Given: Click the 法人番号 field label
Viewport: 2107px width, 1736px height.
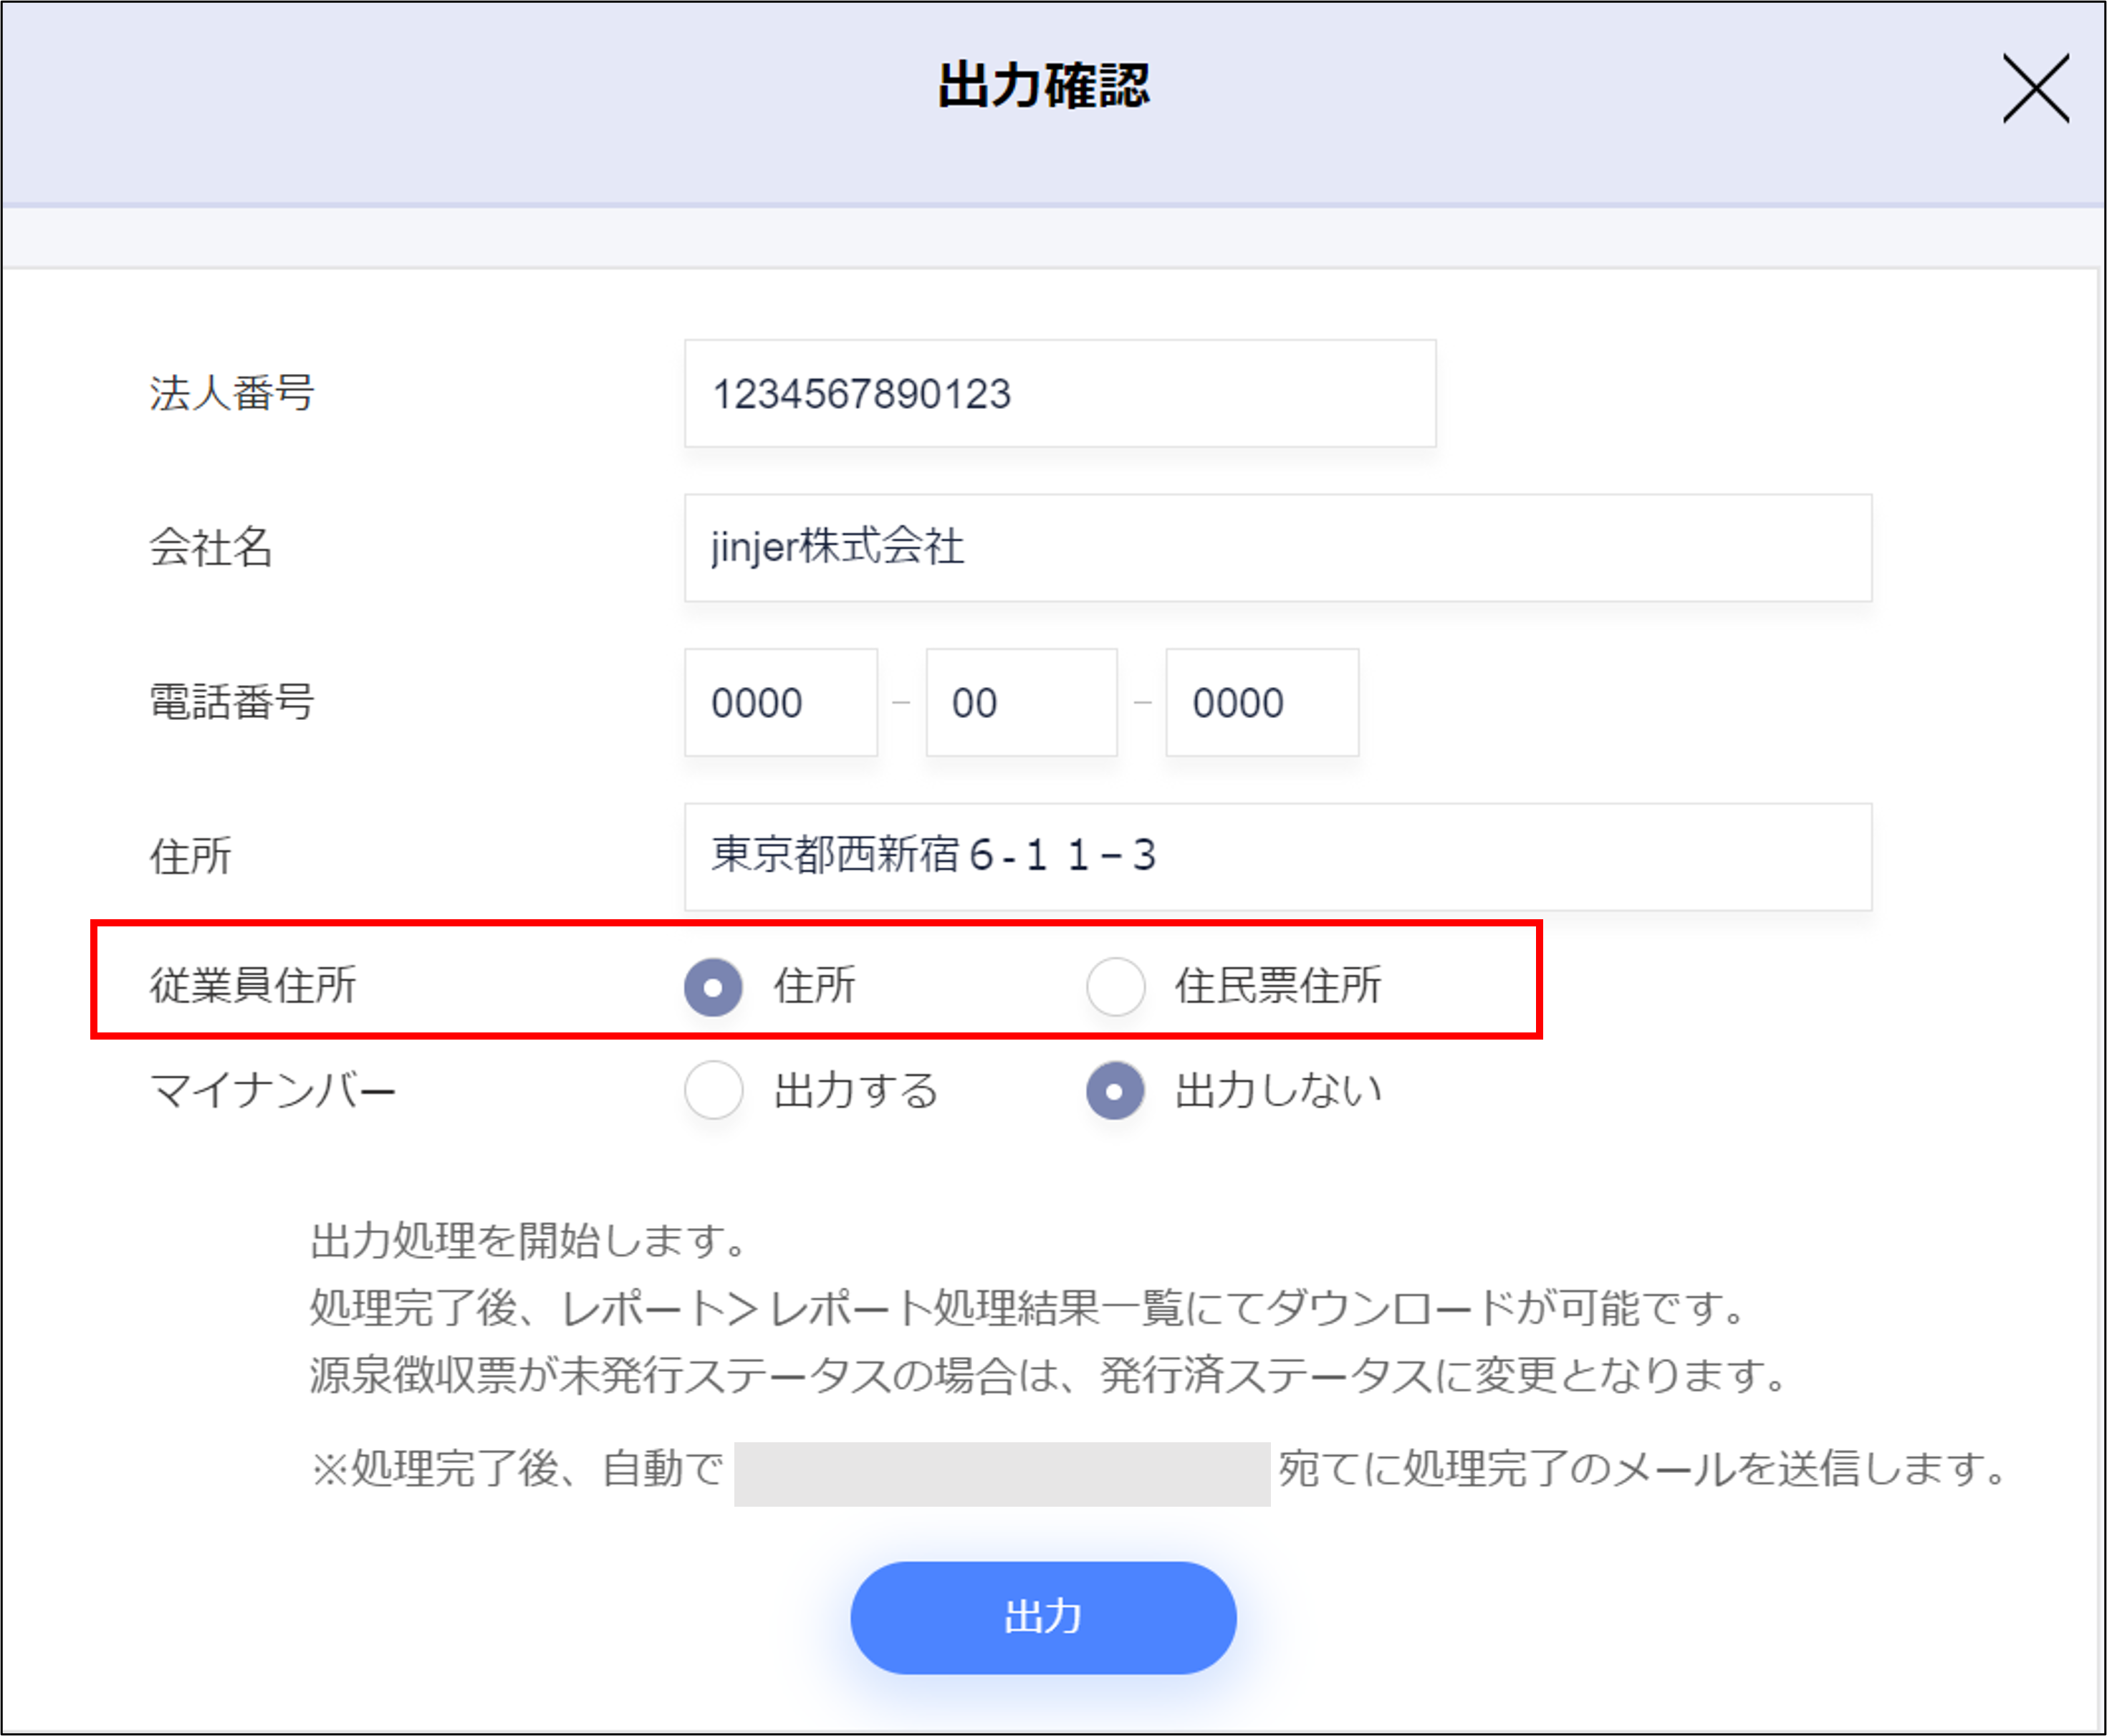Looking at the screenshot, I should point(232,393).
